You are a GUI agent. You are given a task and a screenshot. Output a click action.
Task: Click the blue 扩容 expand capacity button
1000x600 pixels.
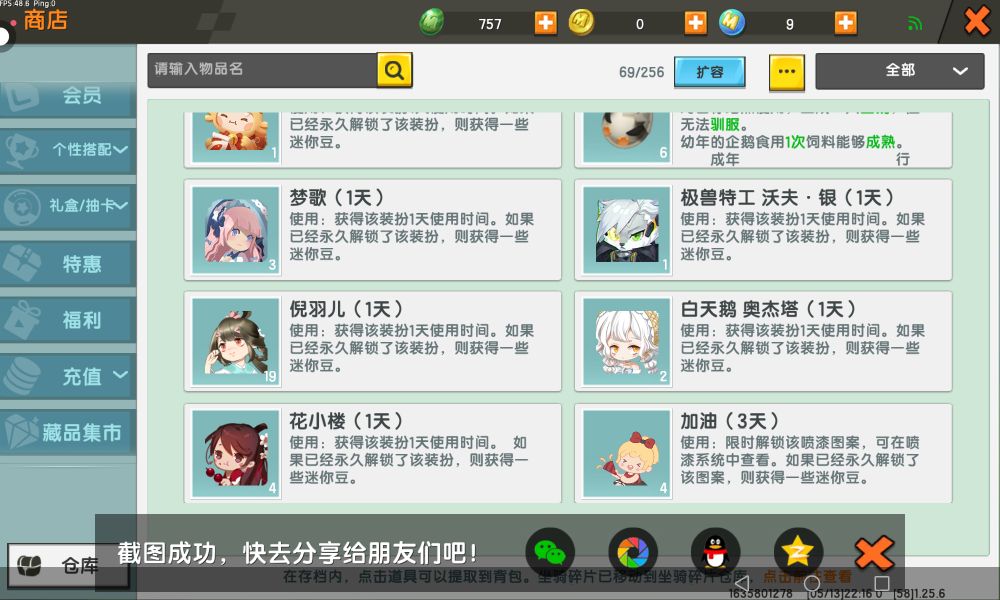pos(709,71)
